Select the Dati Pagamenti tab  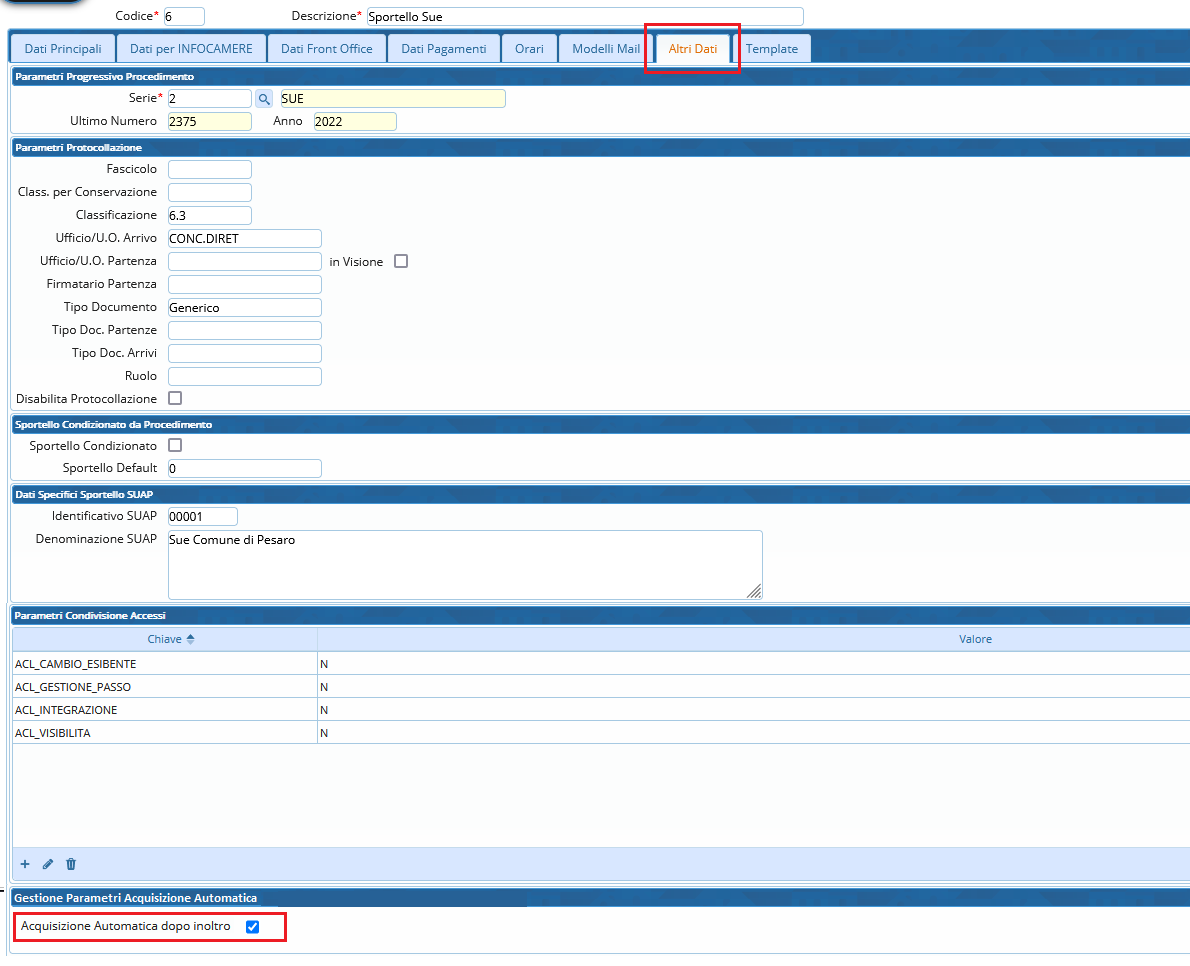[444, 49]
